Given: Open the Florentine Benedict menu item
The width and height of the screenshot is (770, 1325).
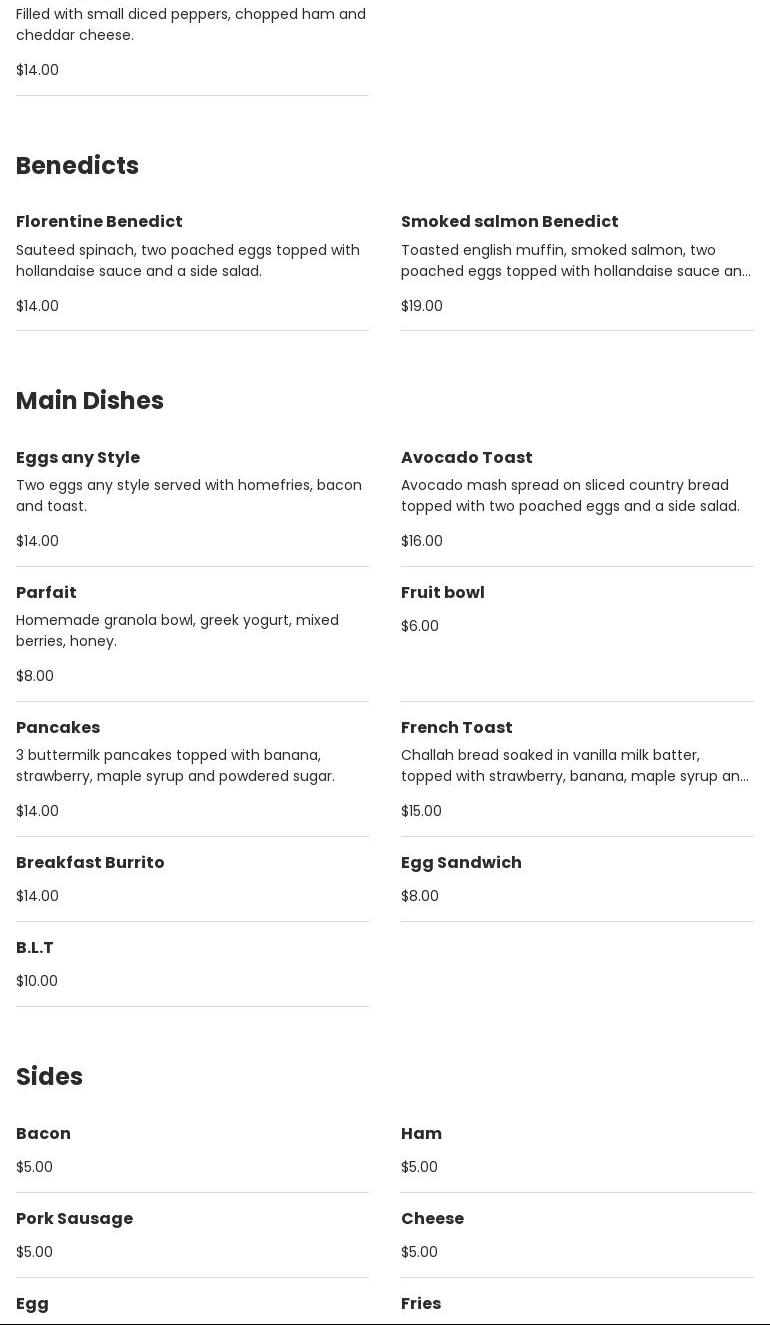Looking at the screenshot, I should (x=99, y=222).
